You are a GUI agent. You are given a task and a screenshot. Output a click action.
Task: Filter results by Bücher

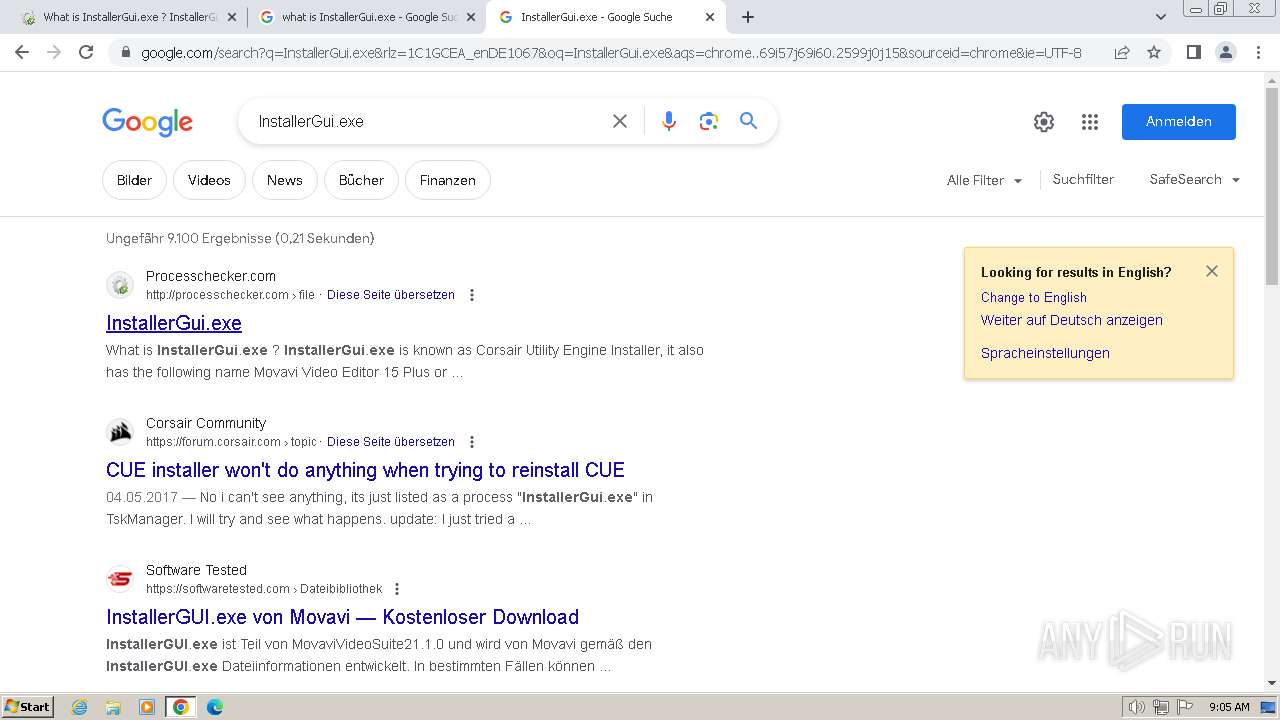pos(361,180)
